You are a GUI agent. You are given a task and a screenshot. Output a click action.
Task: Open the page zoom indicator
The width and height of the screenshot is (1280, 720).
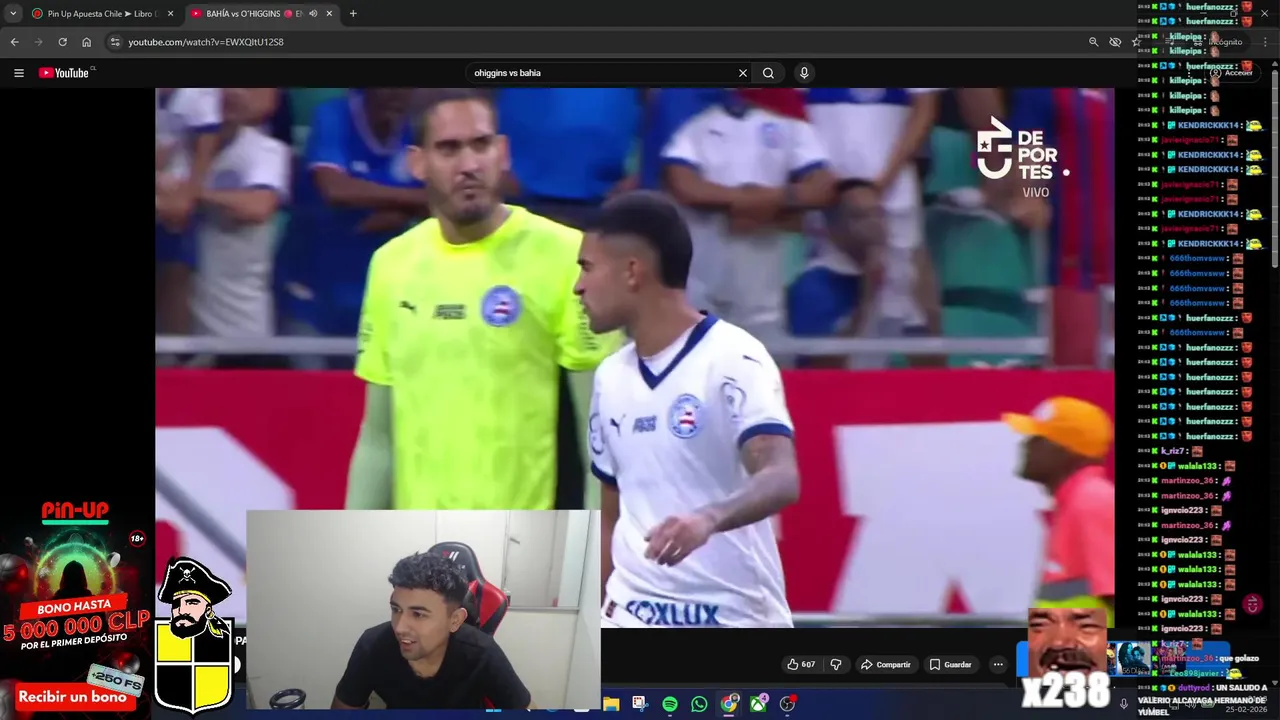[1093, 42]
